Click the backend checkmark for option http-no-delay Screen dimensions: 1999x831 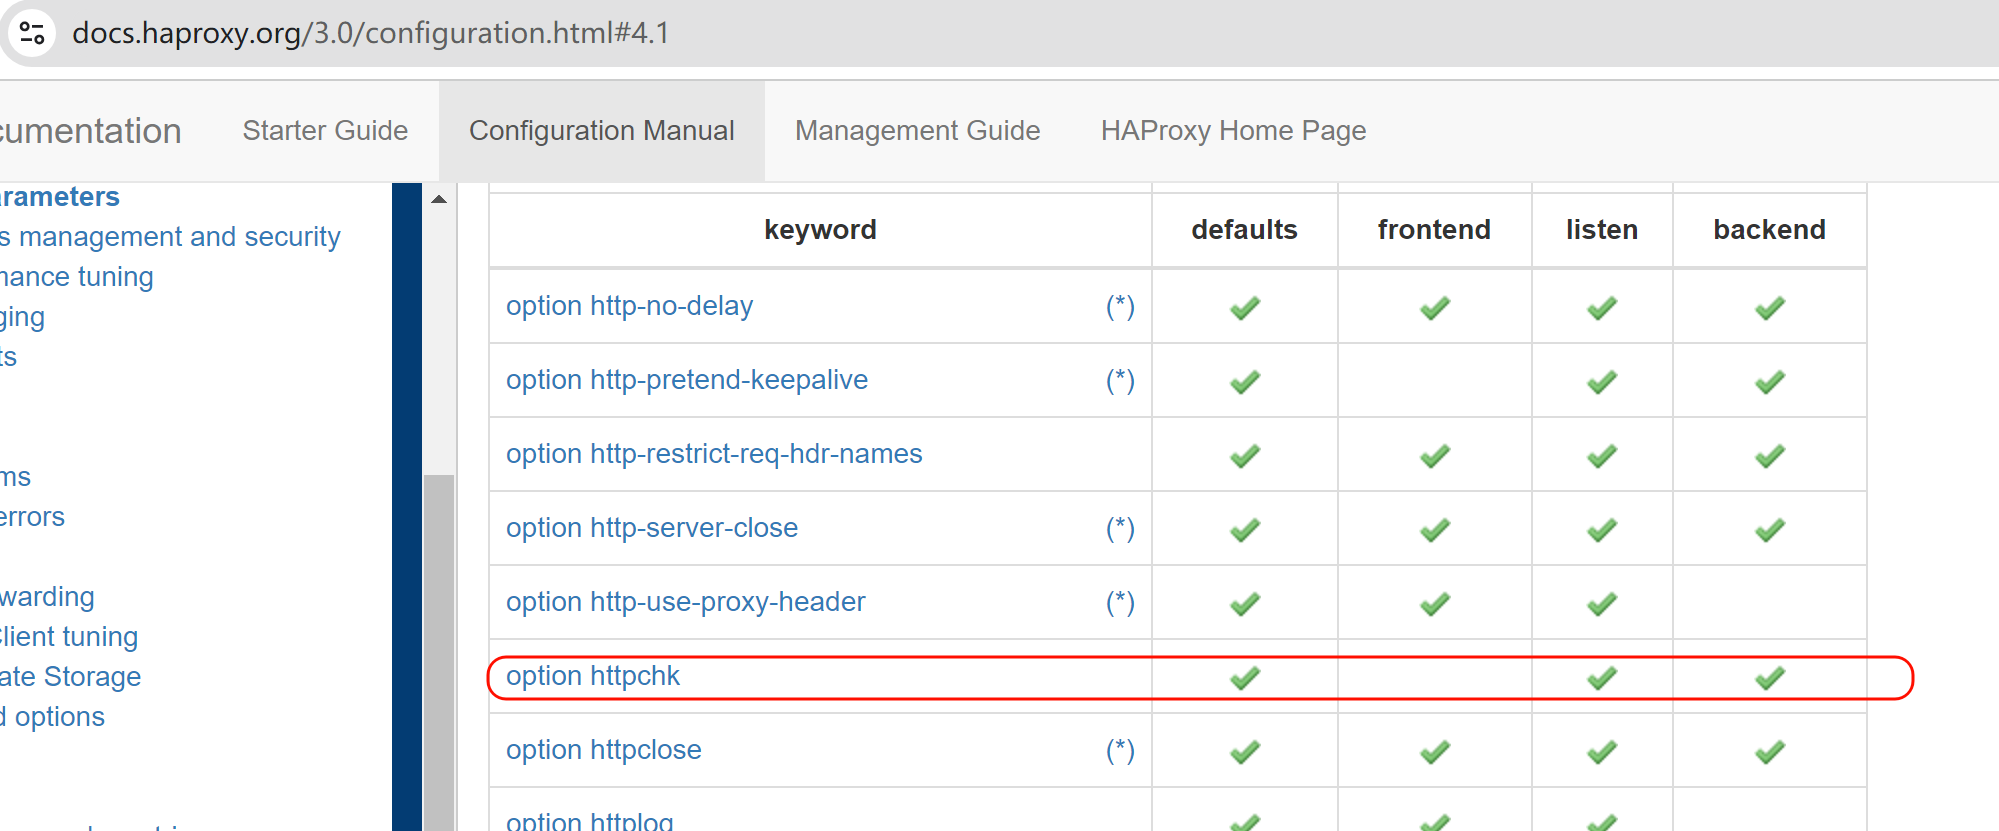tap(1769, 308)
